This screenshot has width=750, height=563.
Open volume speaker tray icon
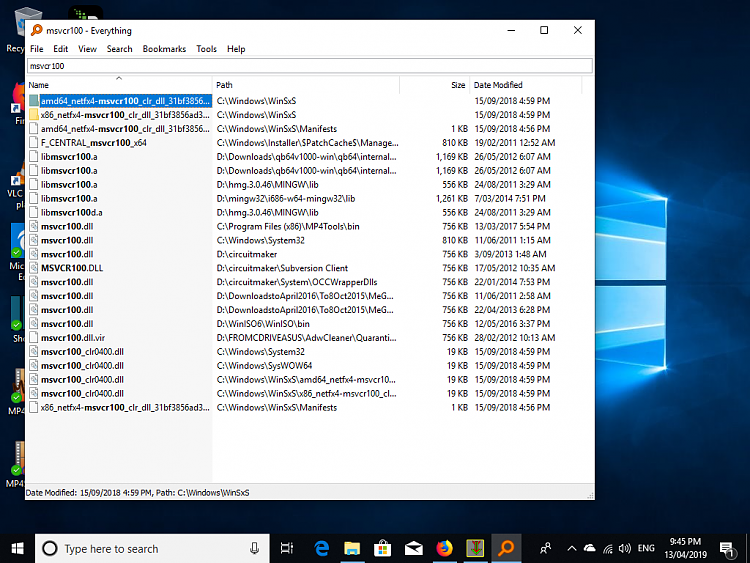pyautogui.click(x=624, y=549)
